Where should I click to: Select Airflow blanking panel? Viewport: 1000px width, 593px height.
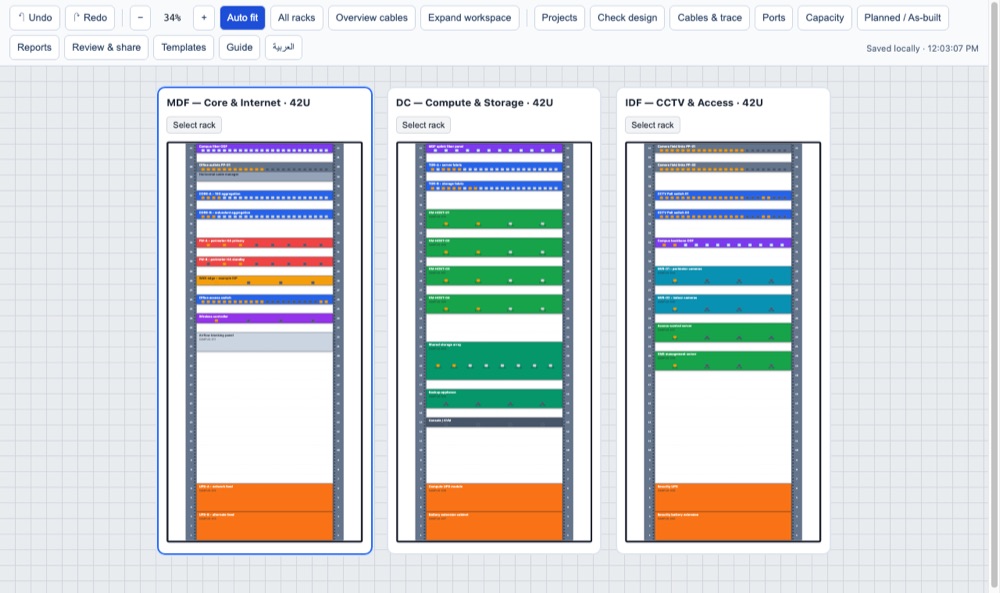[265, 342]
